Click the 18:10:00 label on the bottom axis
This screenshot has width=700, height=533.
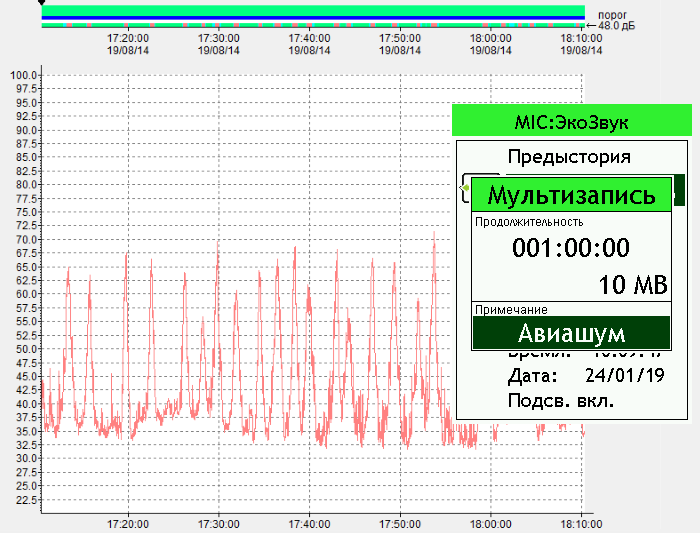580,523
